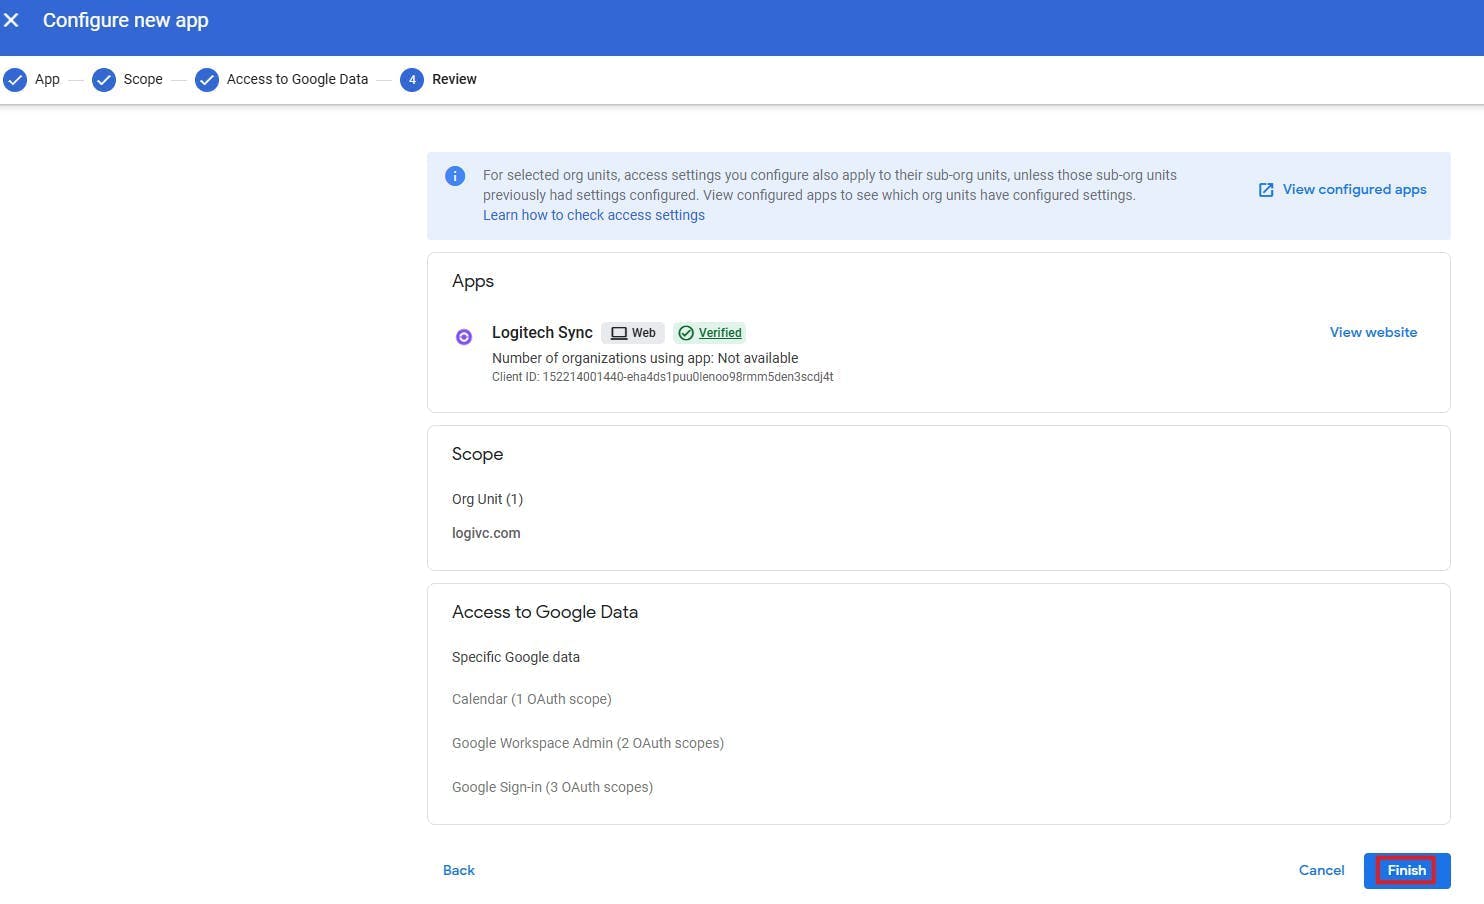Open View configured apps
This screenshot has height=904, width=1484.
tap(1354, 189)
